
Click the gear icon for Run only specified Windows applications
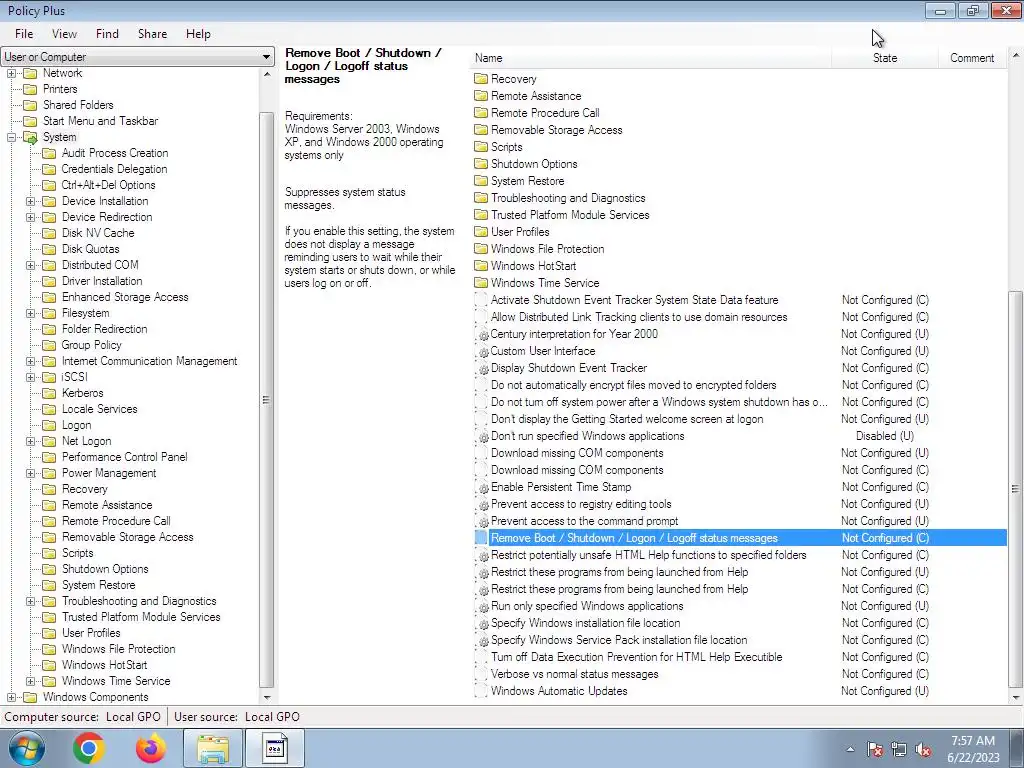point(481,606)
